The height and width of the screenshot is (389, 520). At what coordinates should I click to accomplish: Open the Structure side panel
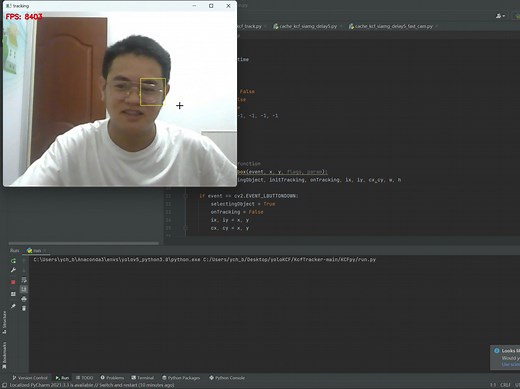click(4, 322)
